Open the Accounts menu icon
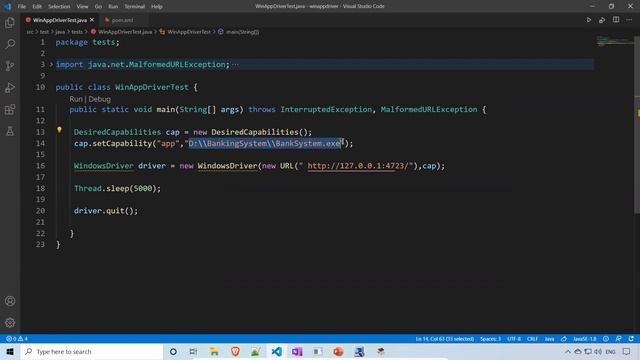Screen dimensions: 640x360 point(10,301)
